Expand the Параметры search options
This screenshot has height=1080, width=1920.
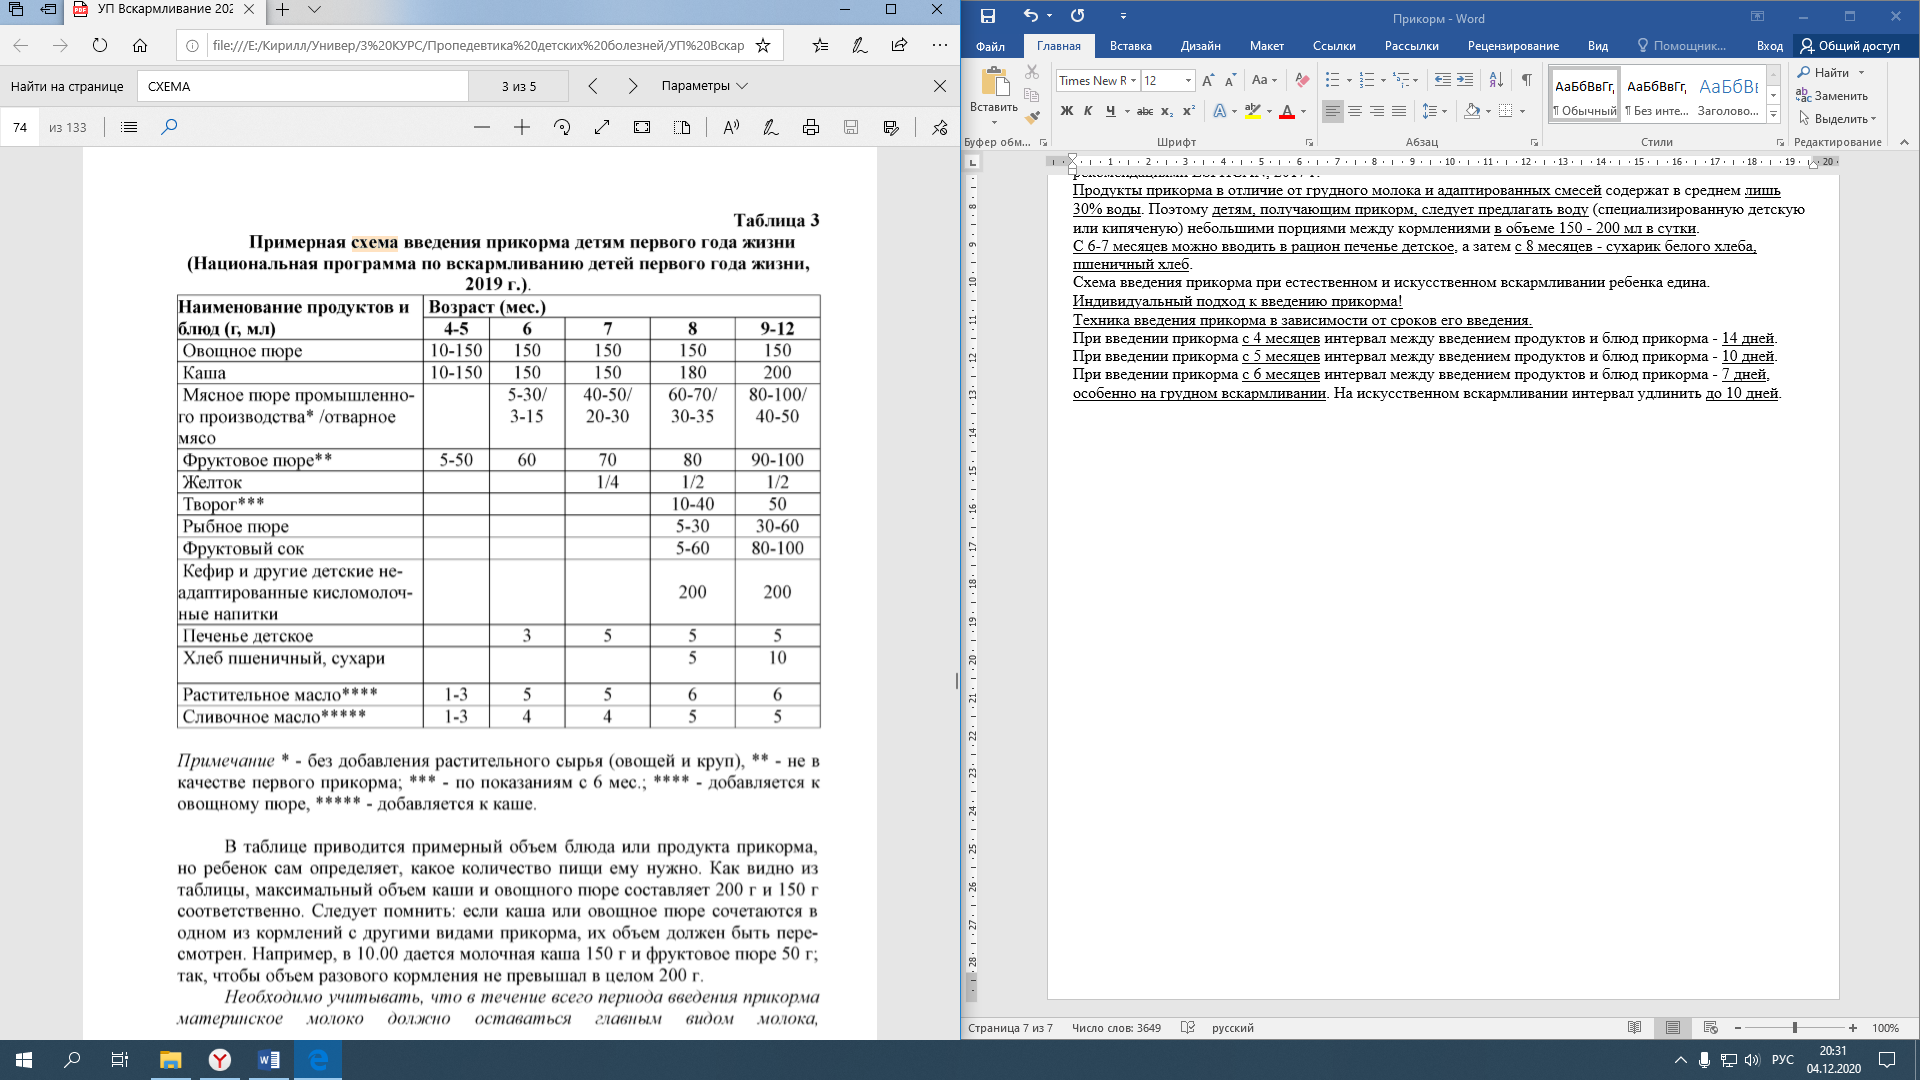[x=704, y=86]
